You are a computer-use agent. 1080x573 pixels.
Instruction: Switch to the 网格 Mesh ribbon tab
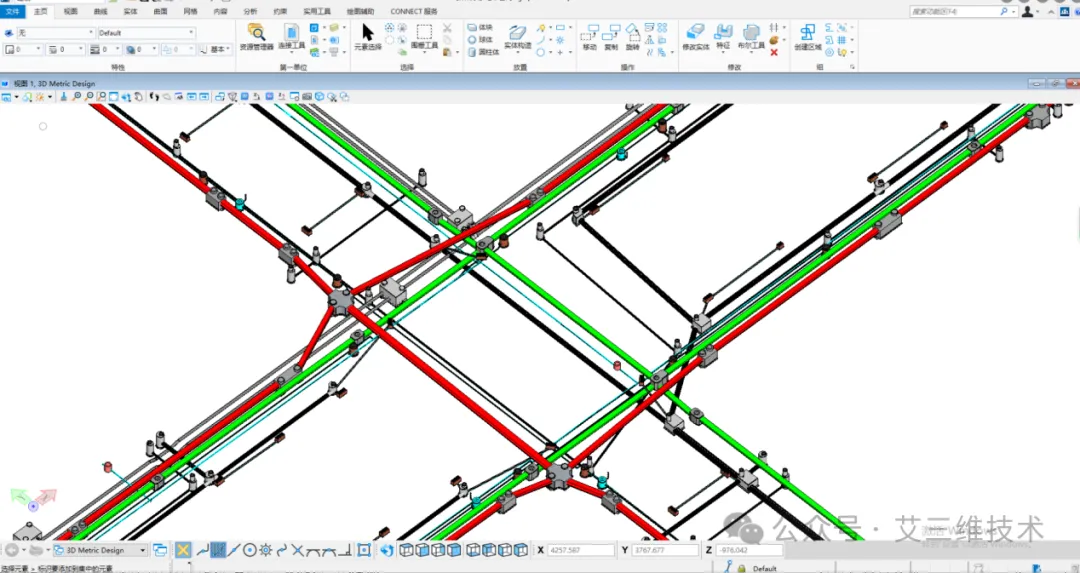point(190,12)
